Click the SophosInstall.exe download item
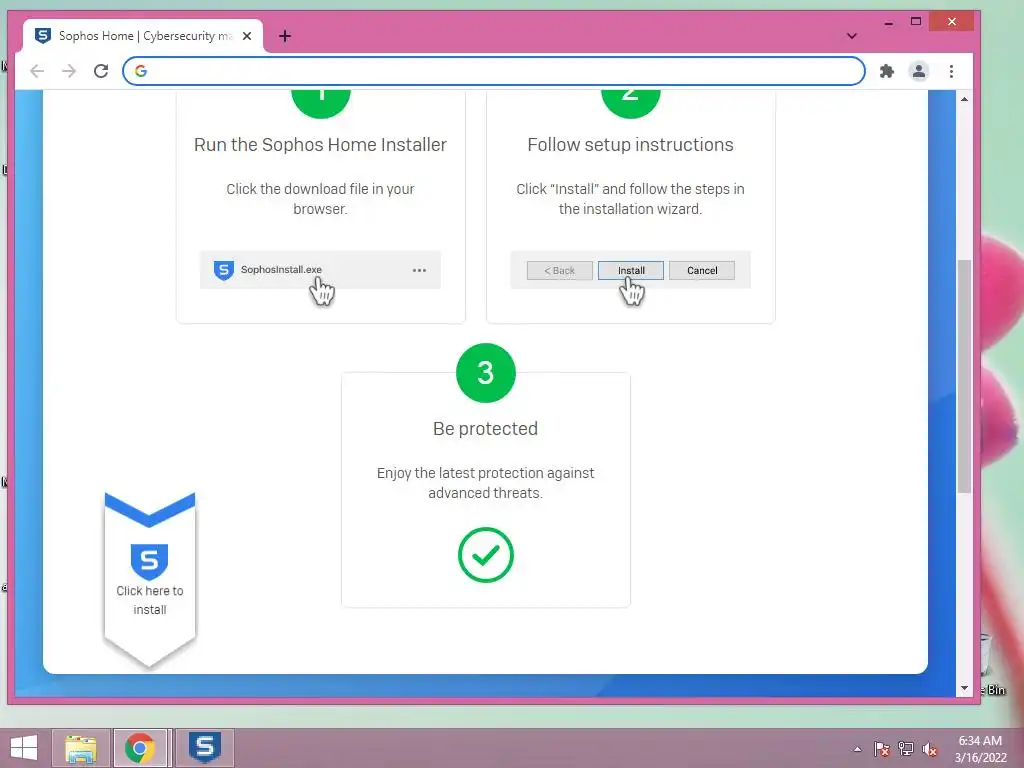1024x768 pixels. (320, 270)
